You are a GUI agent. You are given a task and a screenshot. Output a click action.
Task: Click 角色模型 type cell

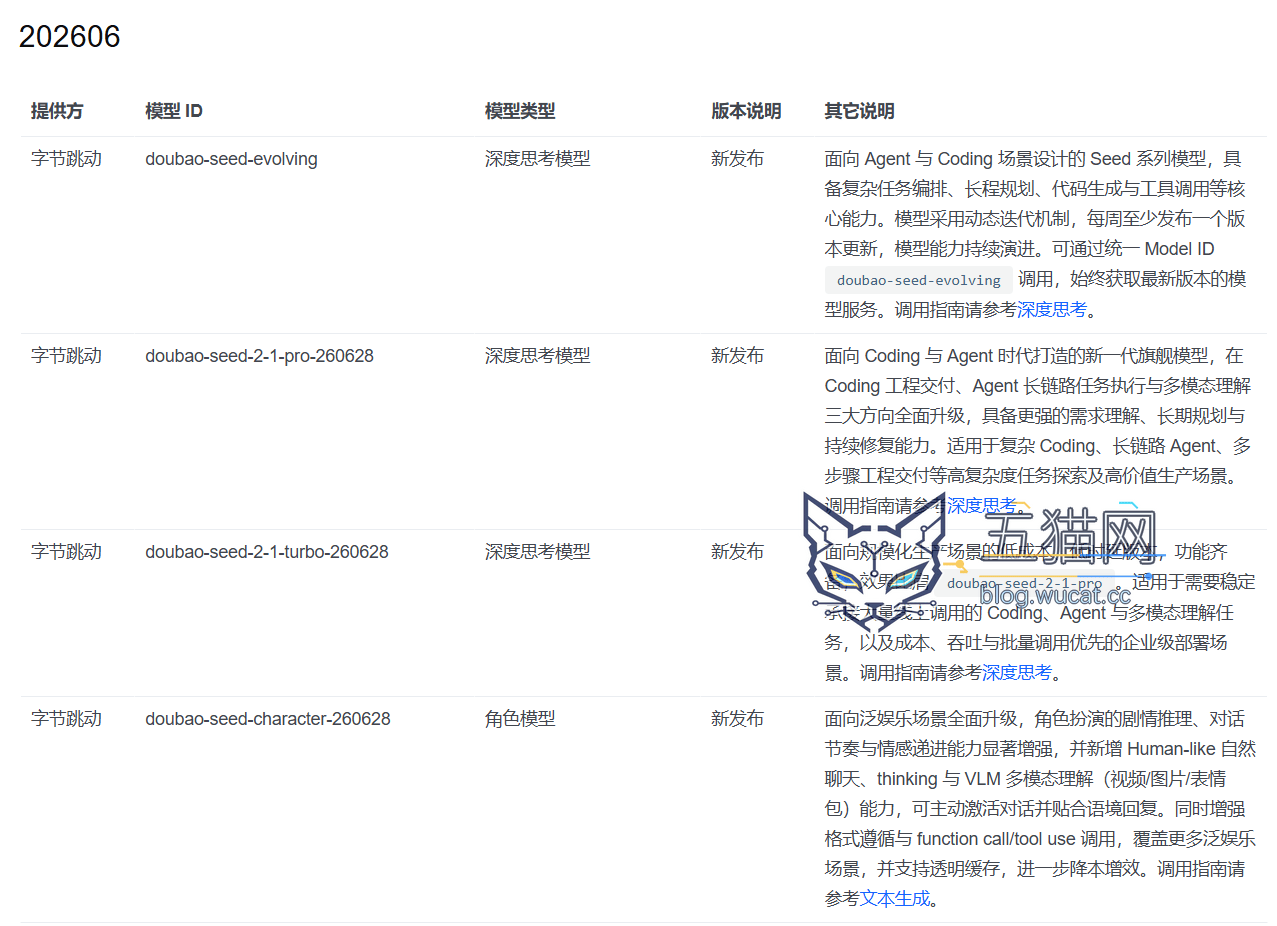point(520,719)
